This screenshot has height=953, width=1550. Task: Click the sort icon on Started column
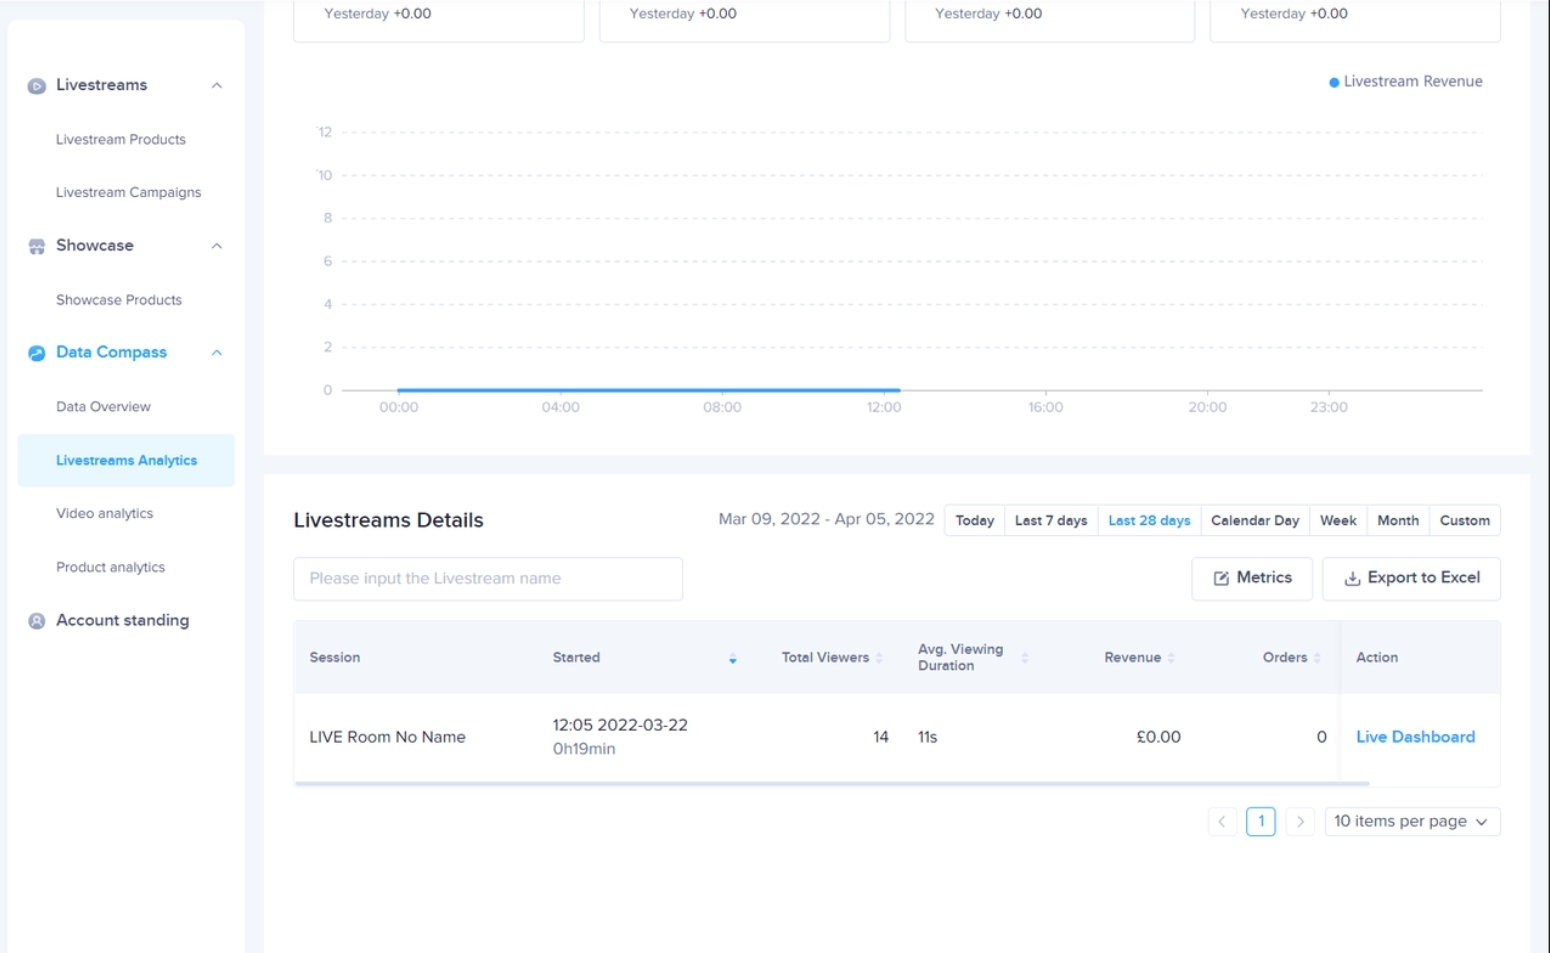point(733,658)
